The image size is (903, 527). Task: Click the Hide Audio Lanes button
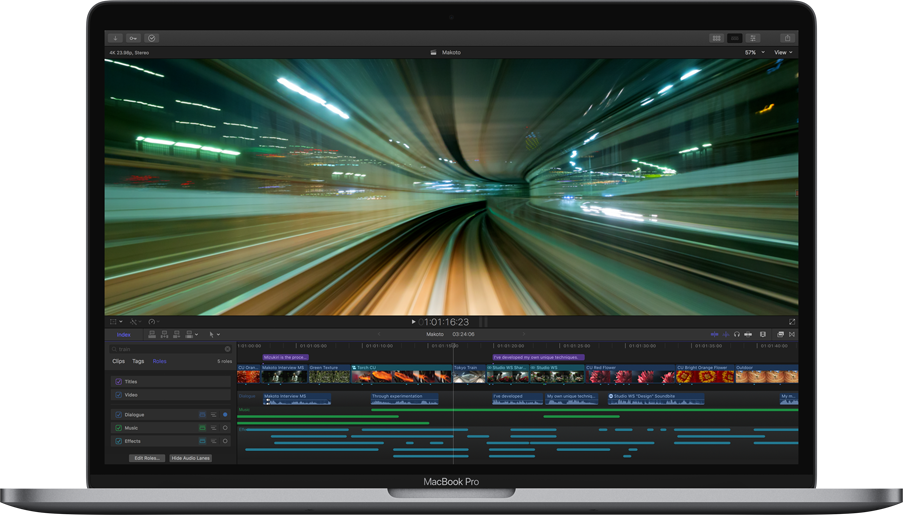(x=190, y=458)
